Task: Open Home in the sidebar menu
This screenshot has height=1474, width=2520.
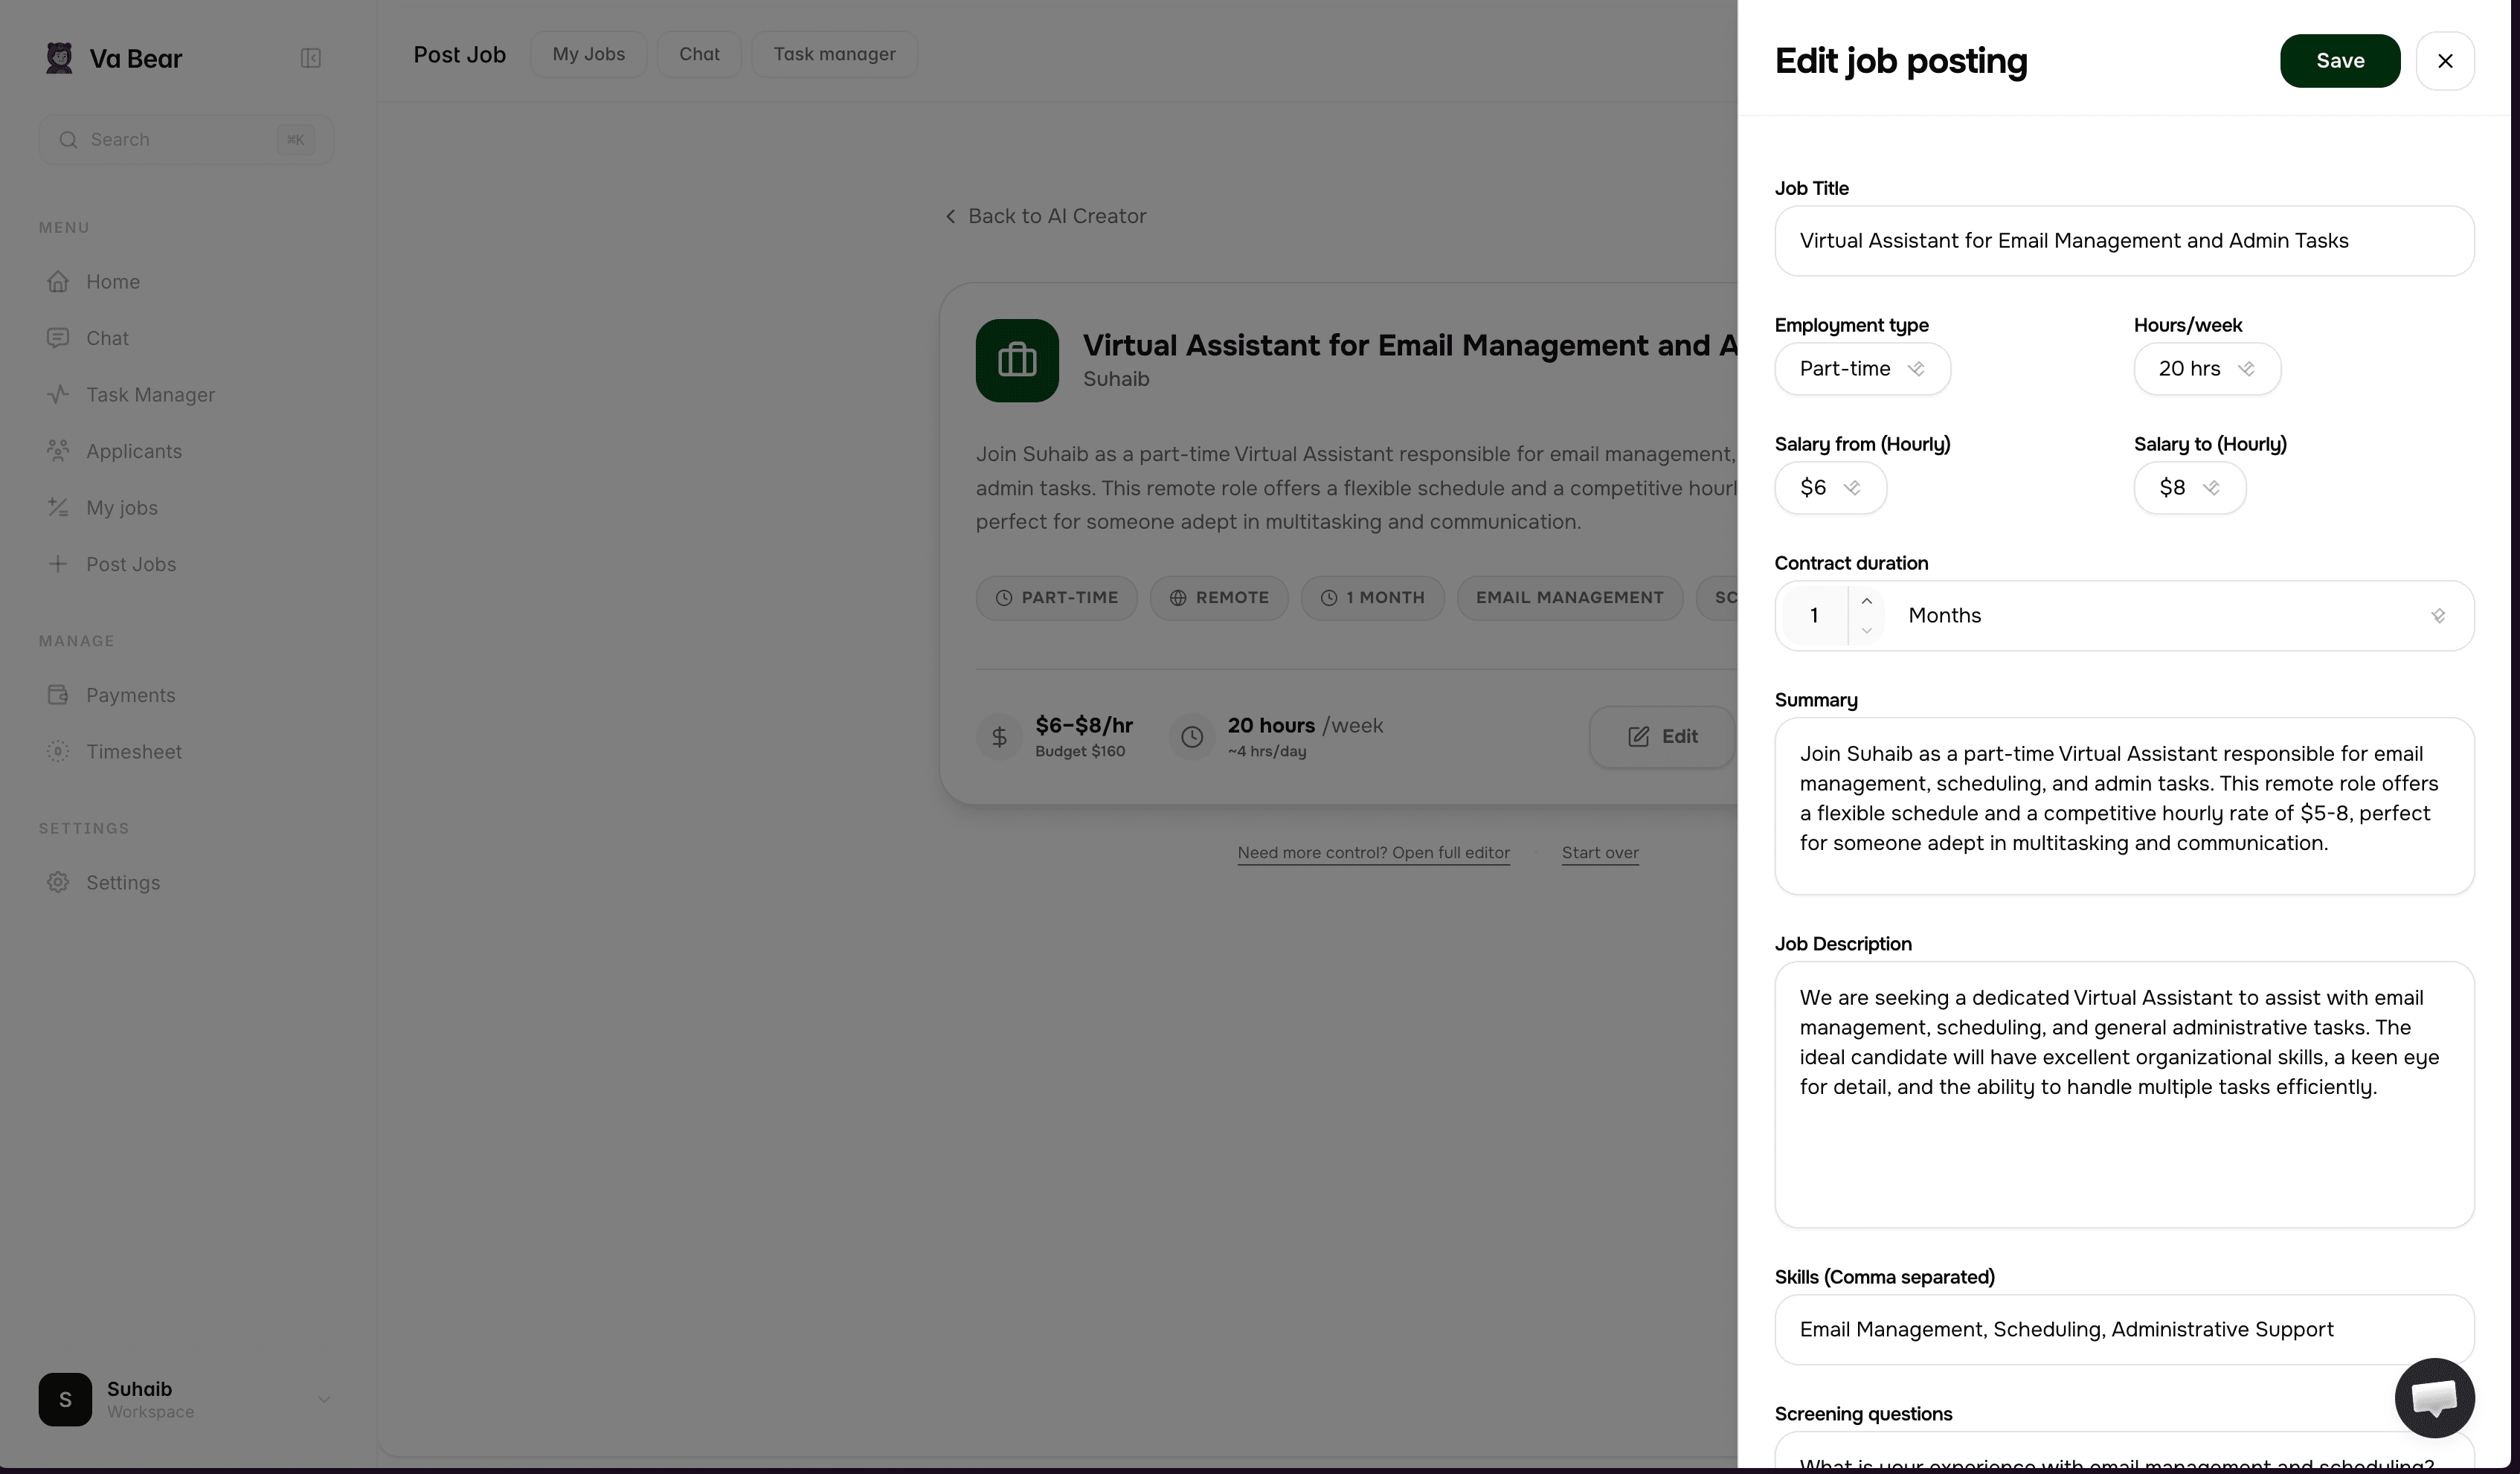Action: tap(186, 282)
